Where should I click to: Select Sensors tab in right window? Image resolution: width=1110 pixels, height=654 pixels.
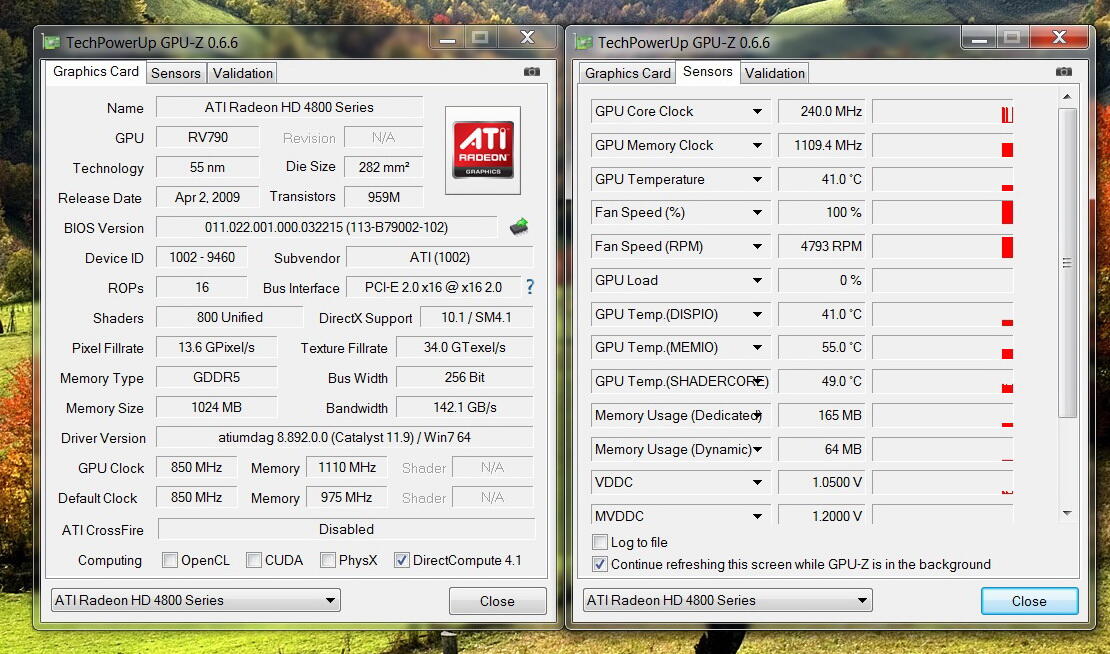[707, 71]
